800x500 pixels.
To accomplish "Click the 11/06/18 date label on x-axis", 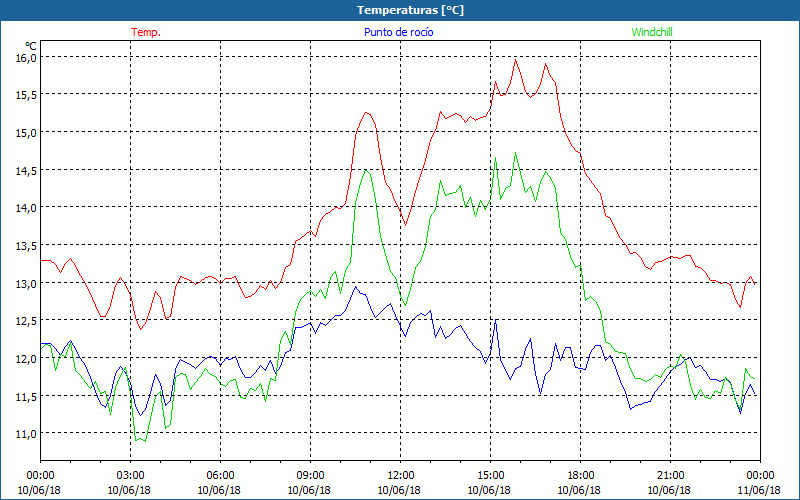I will (759, 490).
